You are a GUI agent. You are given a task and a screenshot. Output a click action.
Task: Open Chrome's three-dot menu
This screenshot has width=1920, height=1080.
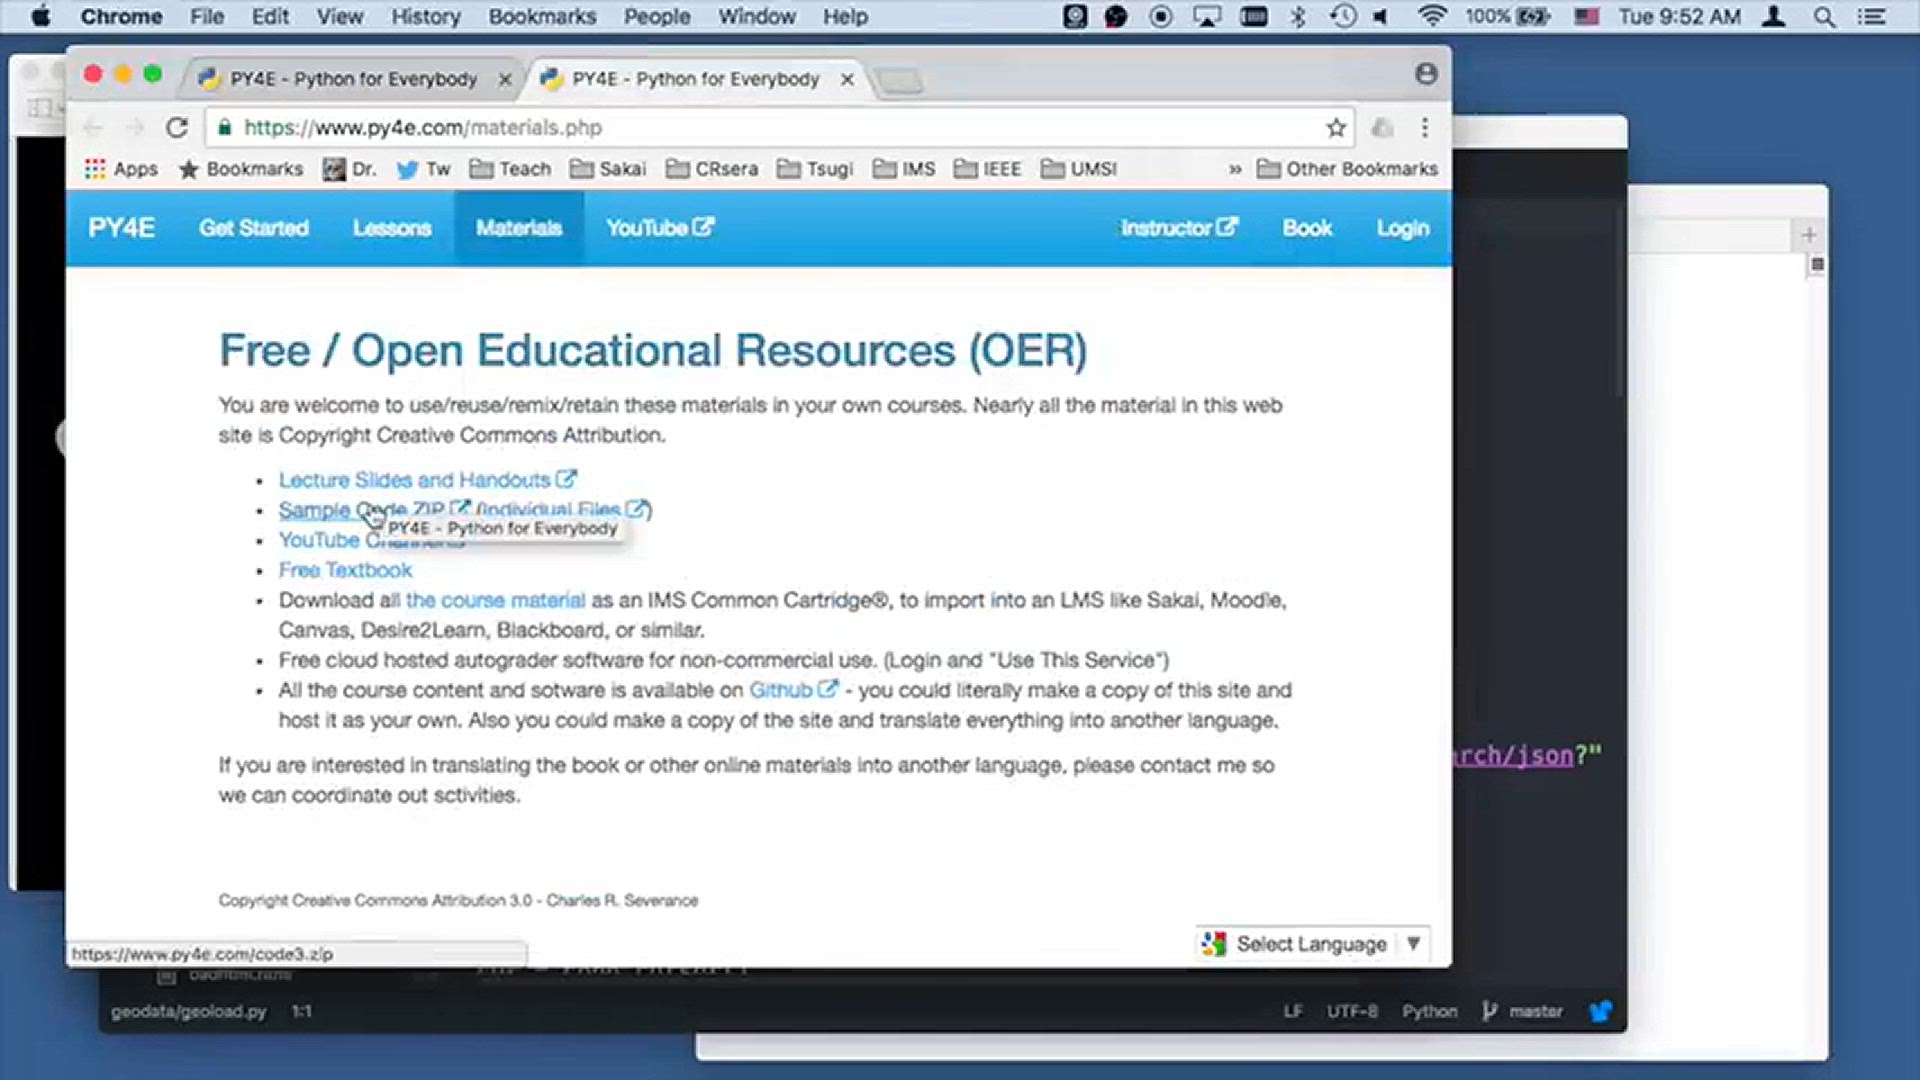(1425, 128)
